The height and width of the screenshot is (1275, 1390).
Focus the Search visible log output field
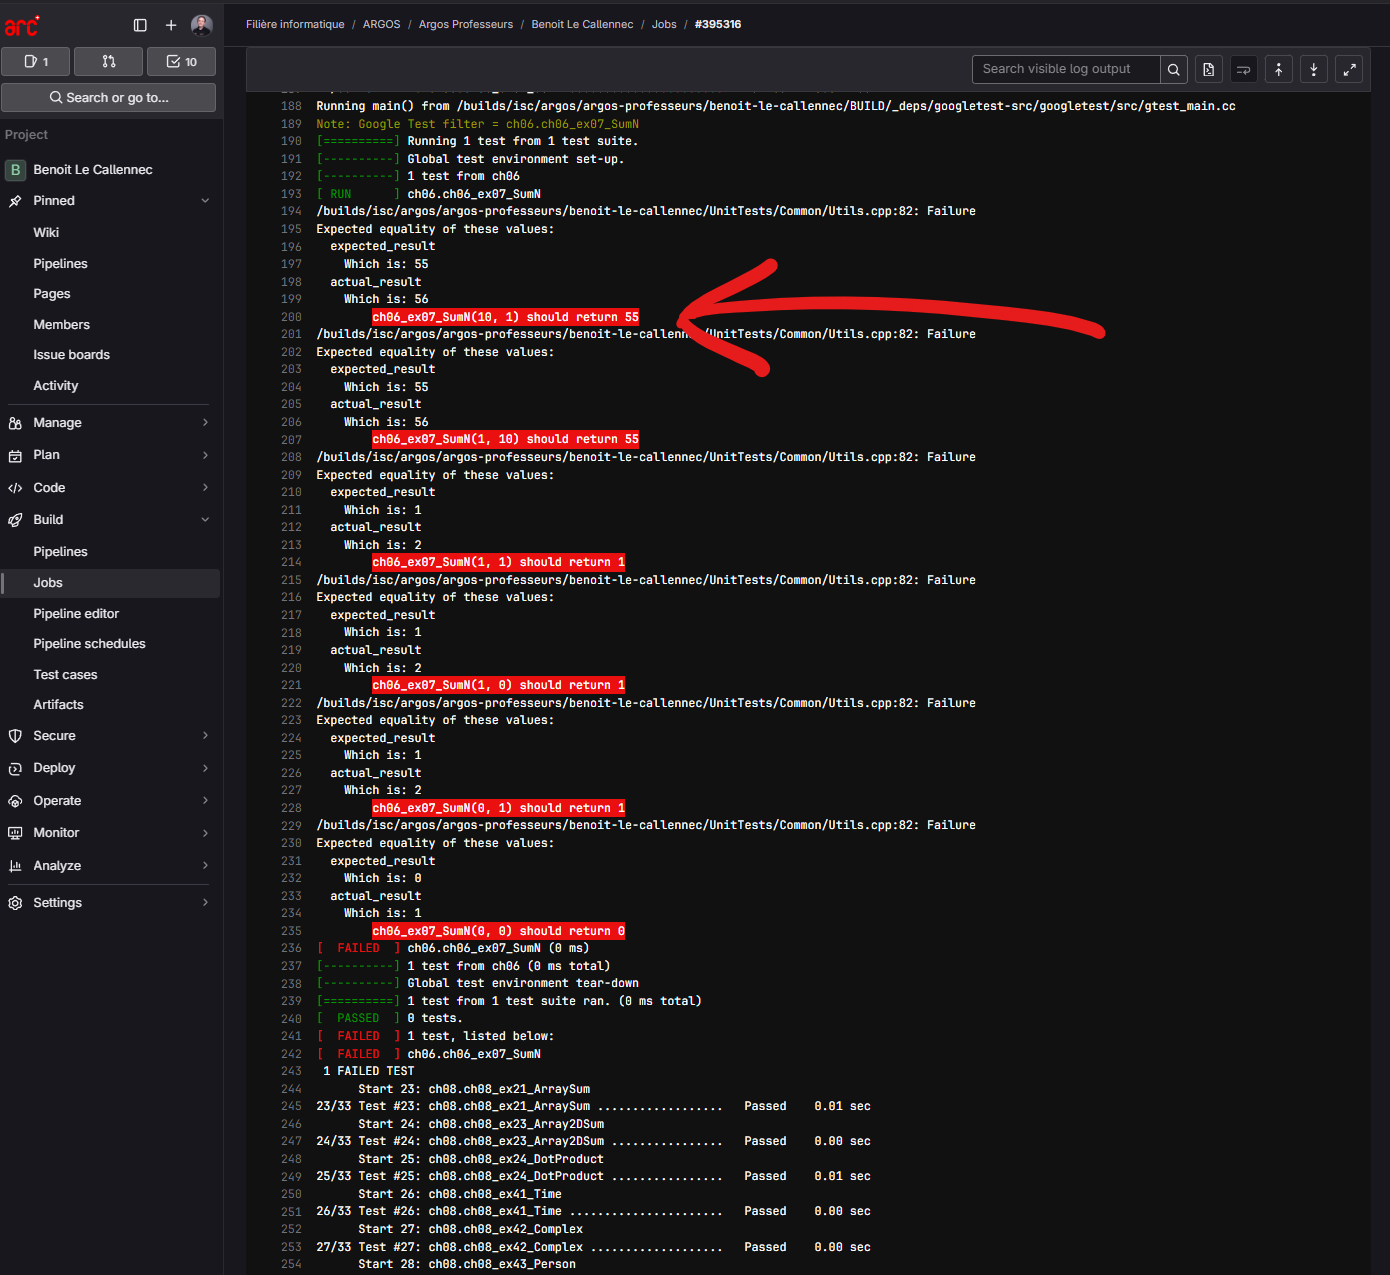click(1065, 69)
